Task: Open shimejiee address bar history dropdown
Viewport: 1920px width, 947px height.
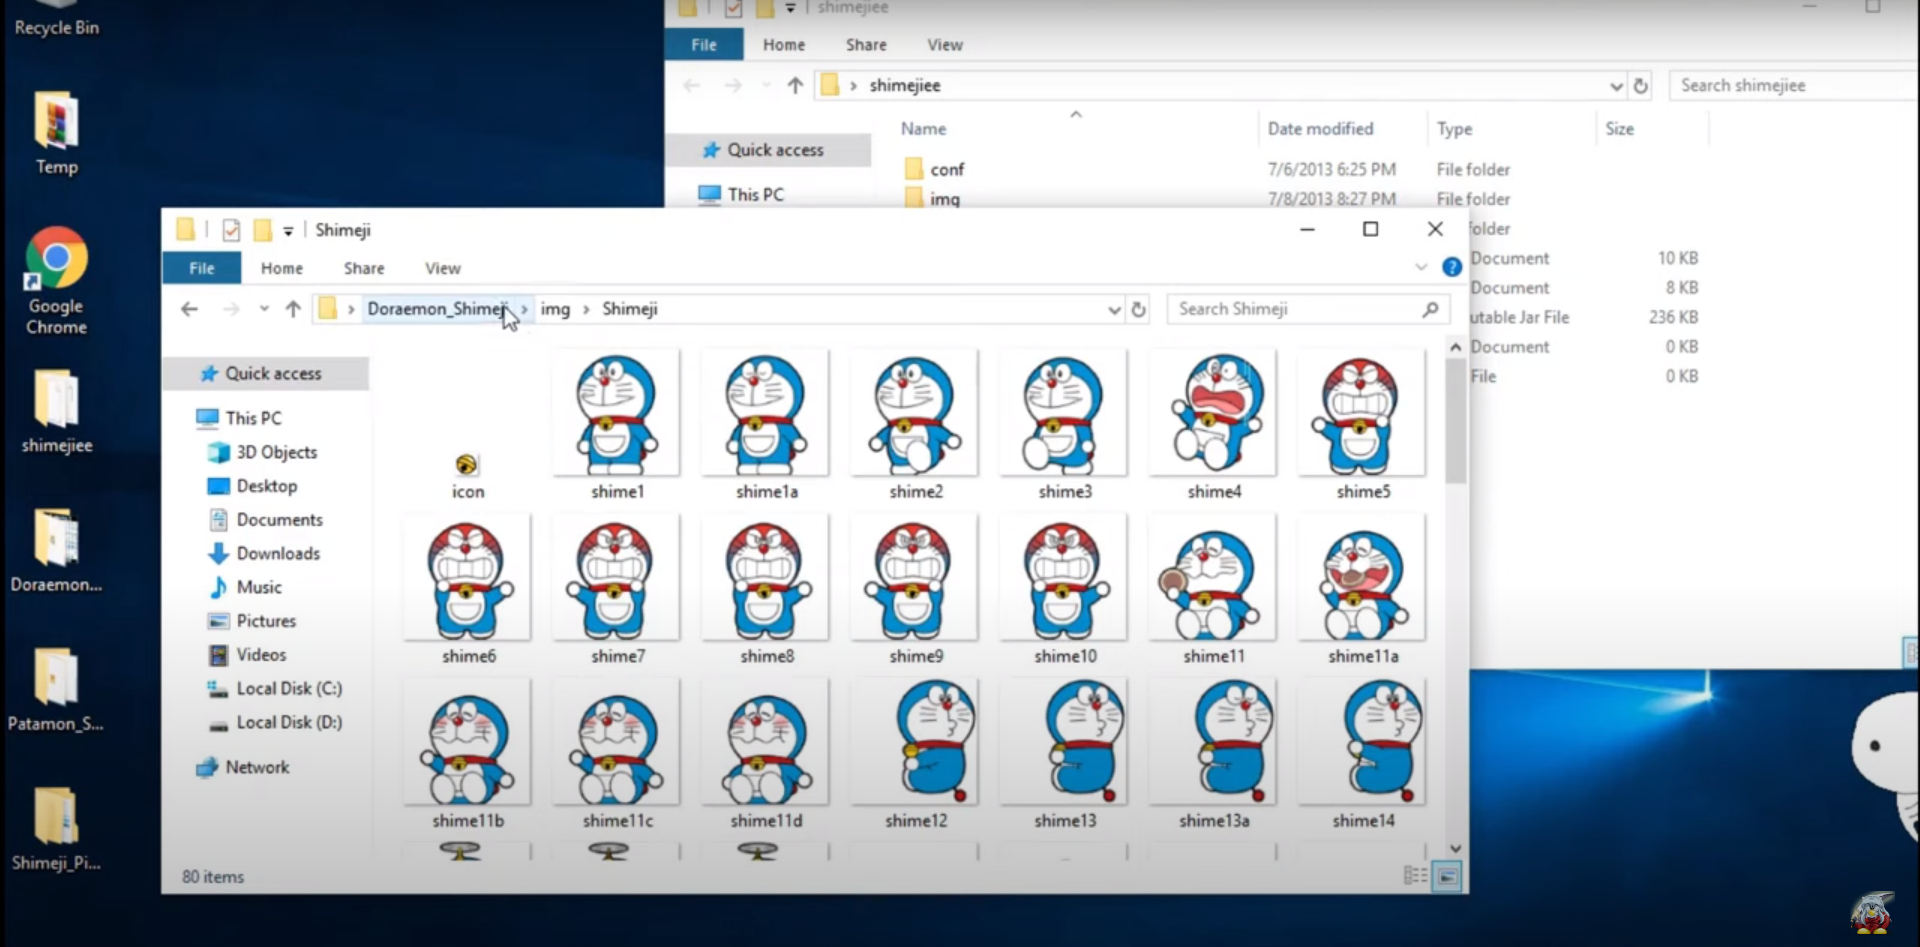Action: 1616,86
